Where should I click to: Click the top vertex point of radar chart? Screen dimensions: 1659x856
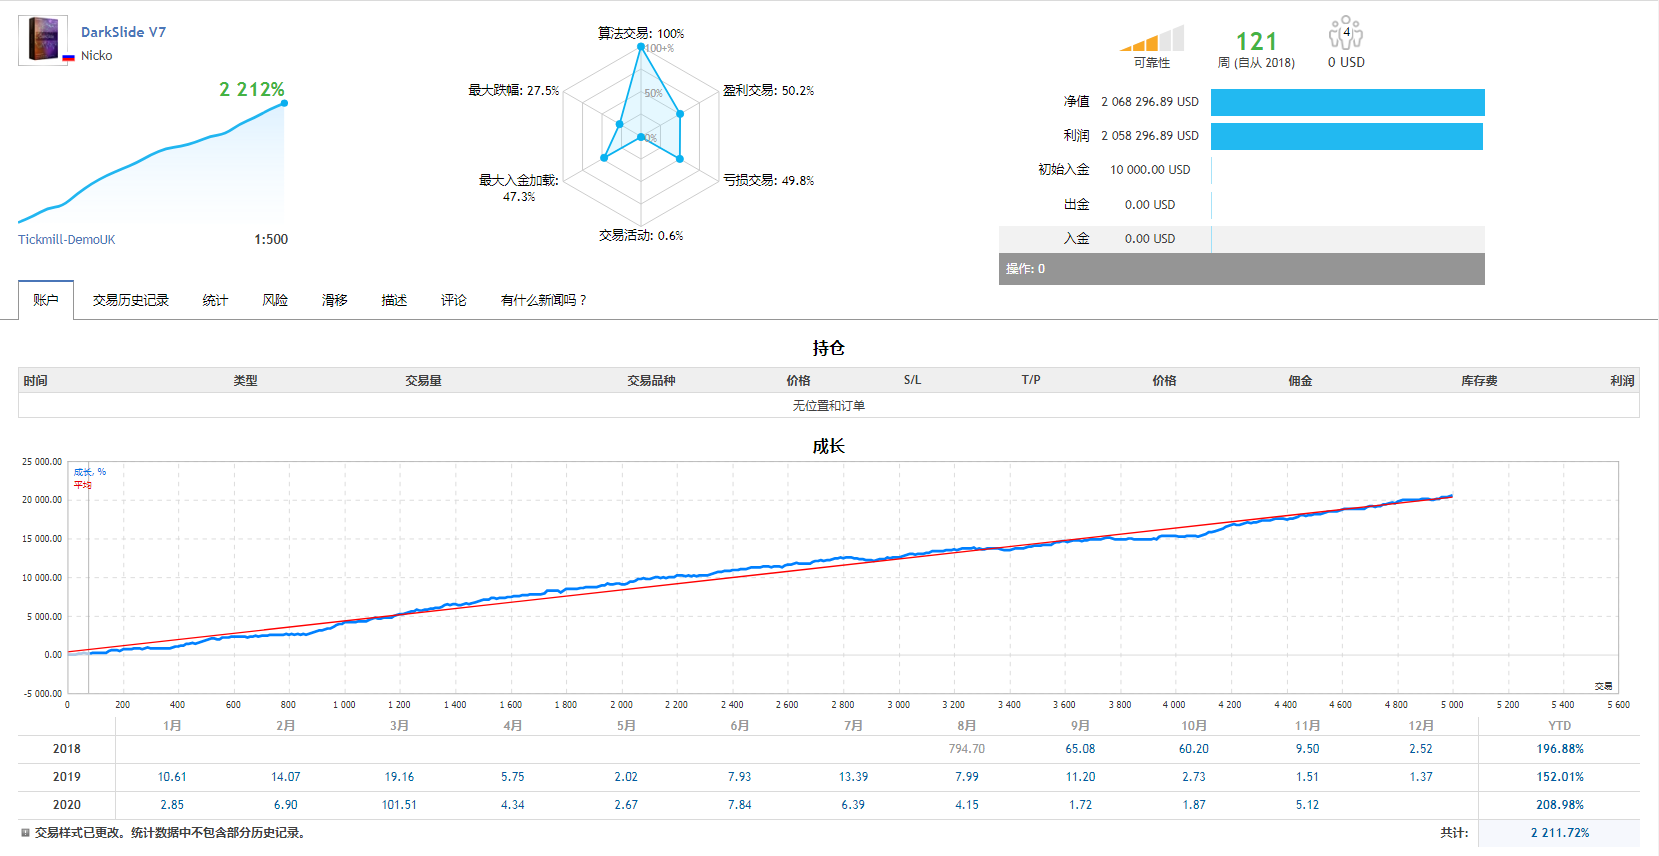tap(641, 47)
